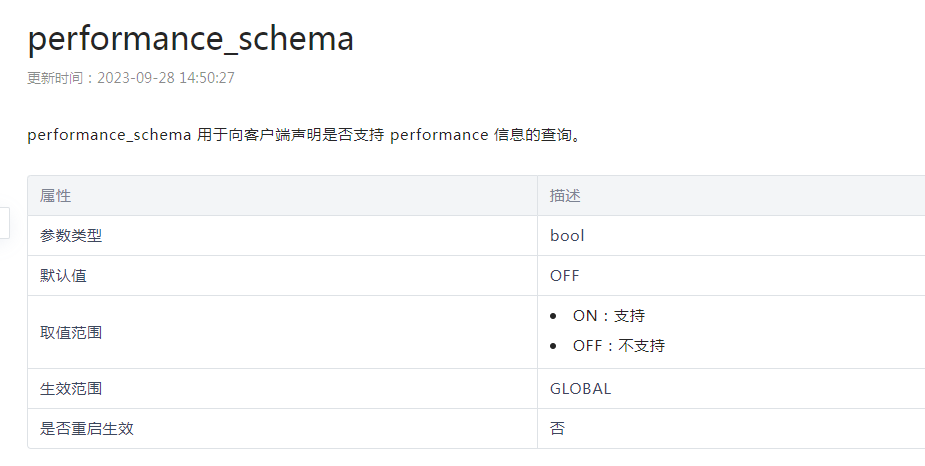Click the bullet dot before OFF：不支持 option
925x466 pixels.
[x=553, y=346]
